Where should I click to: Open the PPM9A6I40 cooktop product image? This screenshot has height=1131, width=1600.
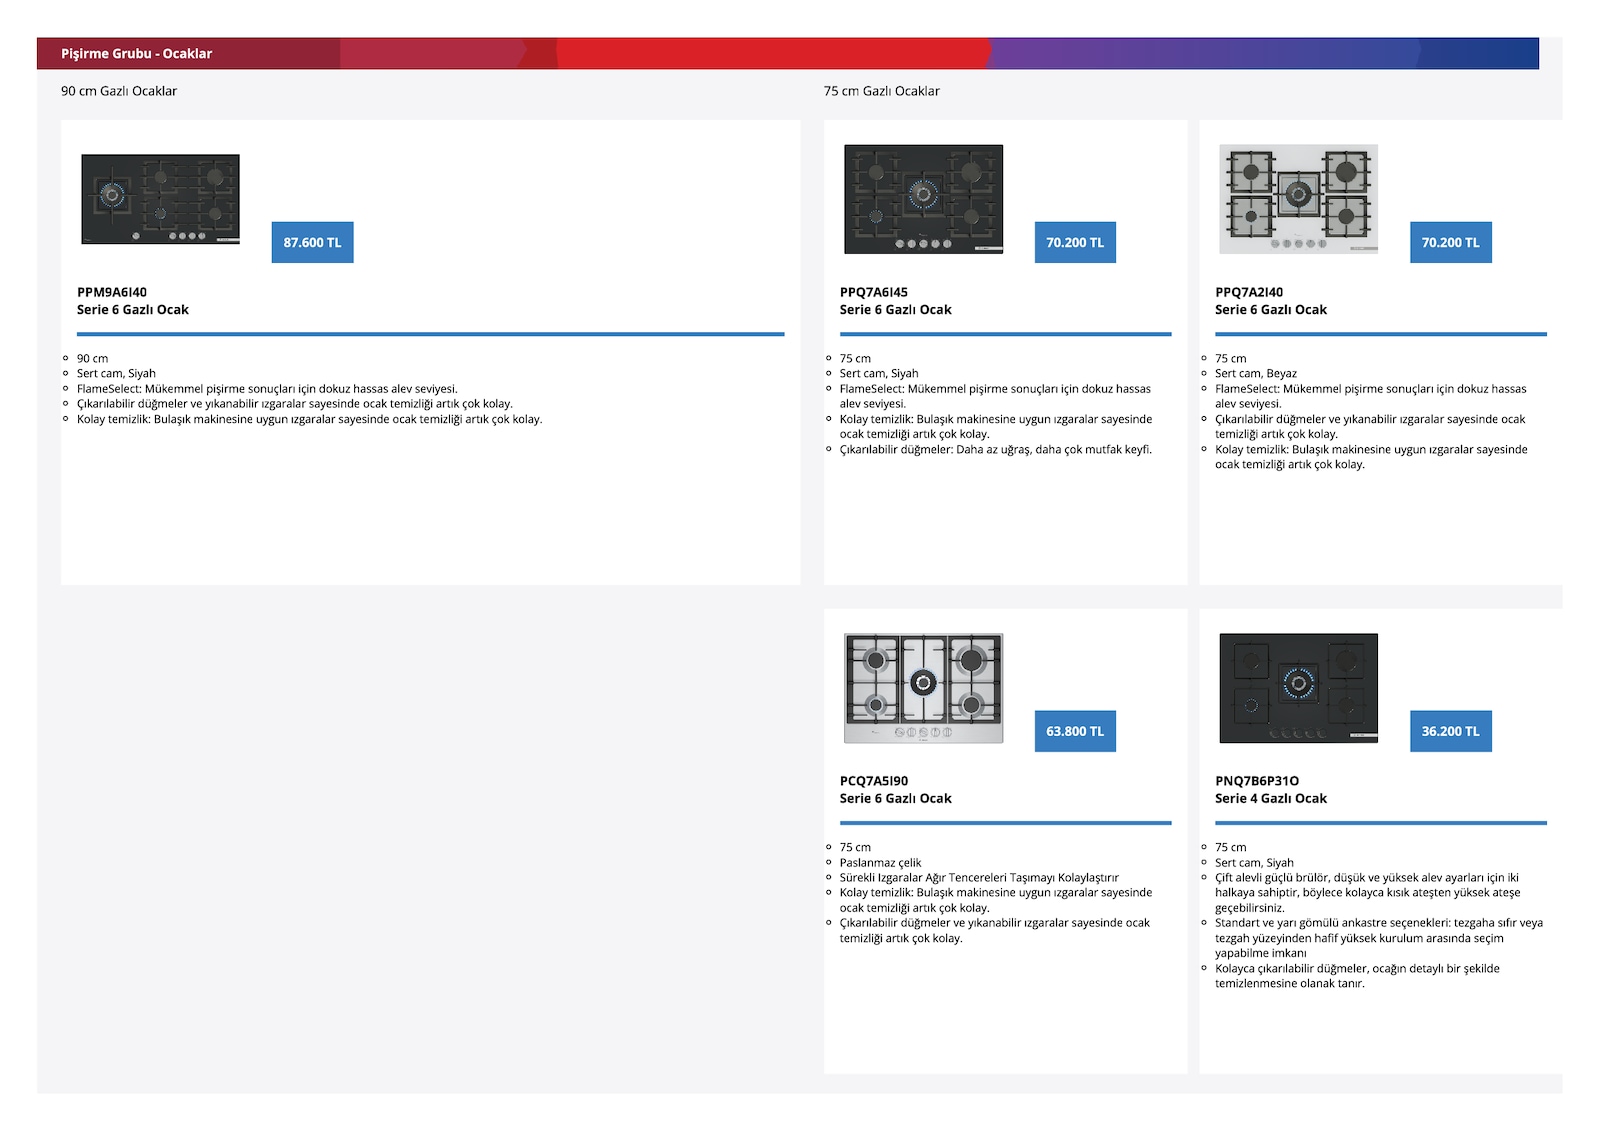[160, 199]
